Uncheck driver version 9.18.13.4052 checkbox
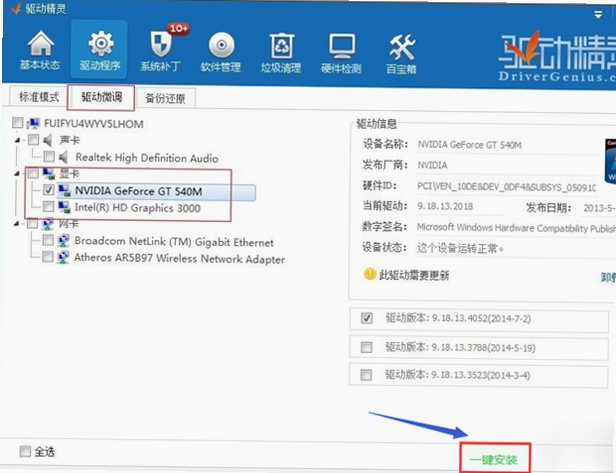616x473 pixels. pos(367,318)
